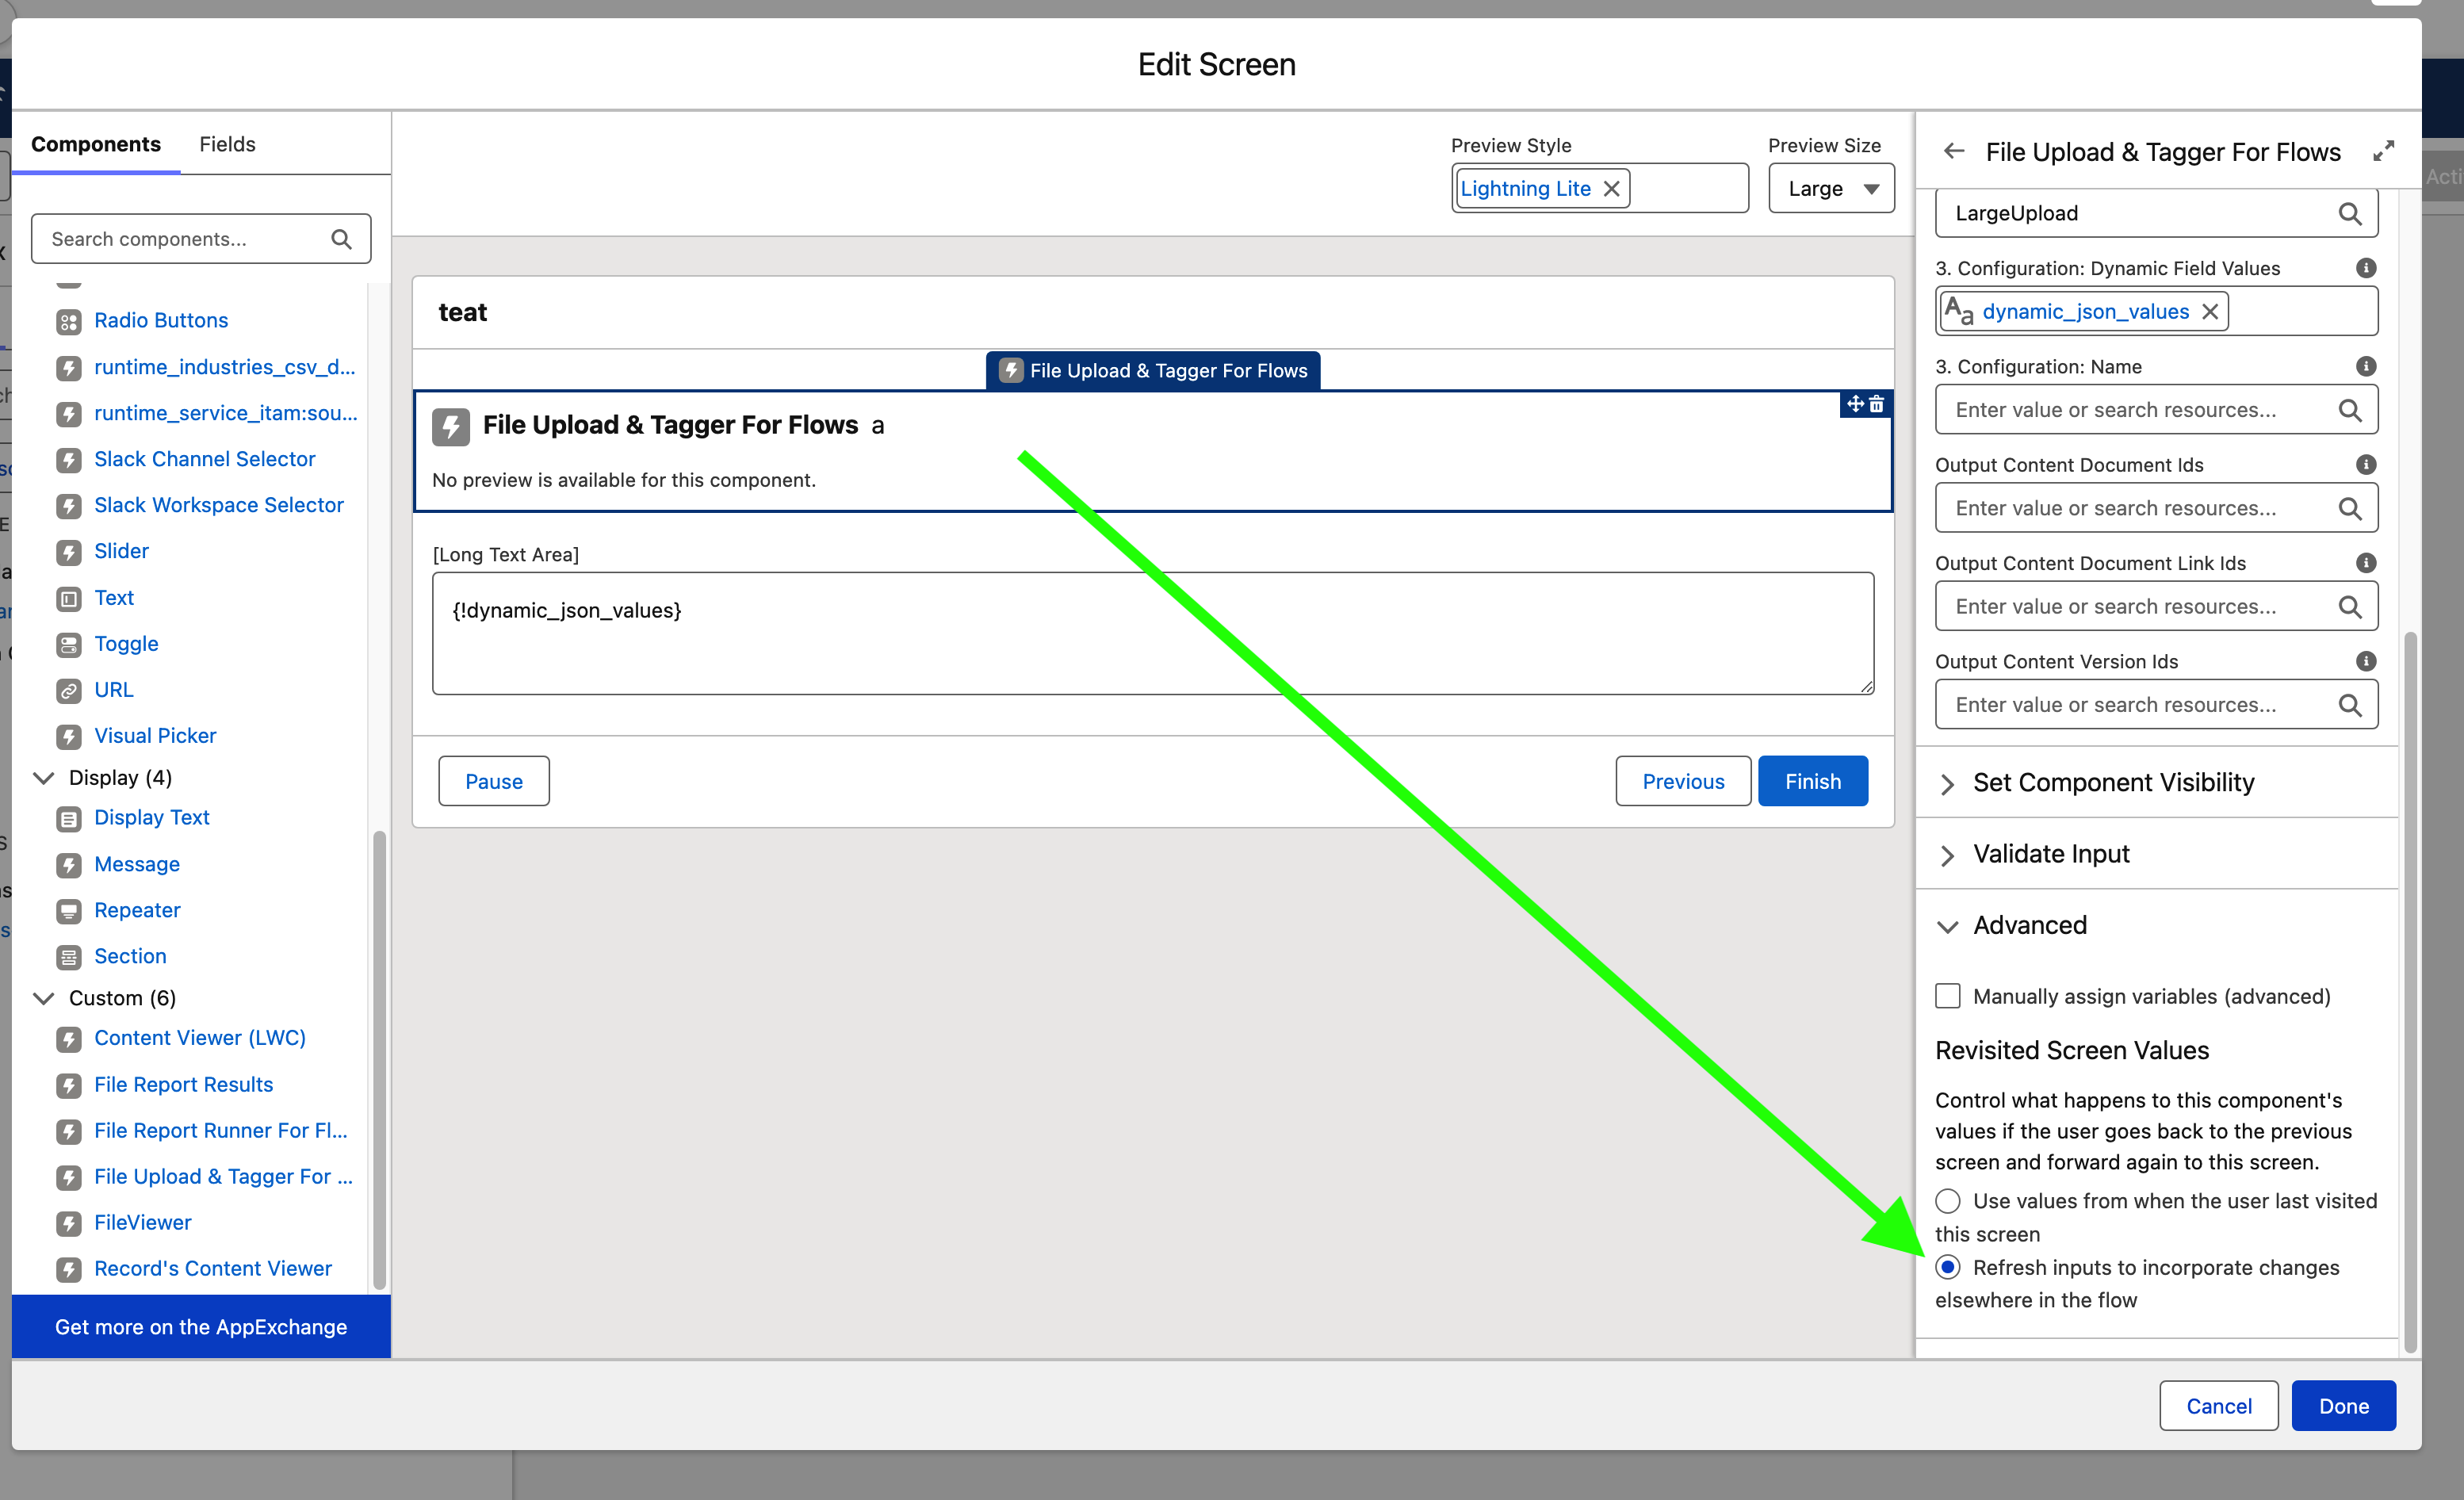
Task: Click the magnifier in the components search bar
Action: [341, 238]
